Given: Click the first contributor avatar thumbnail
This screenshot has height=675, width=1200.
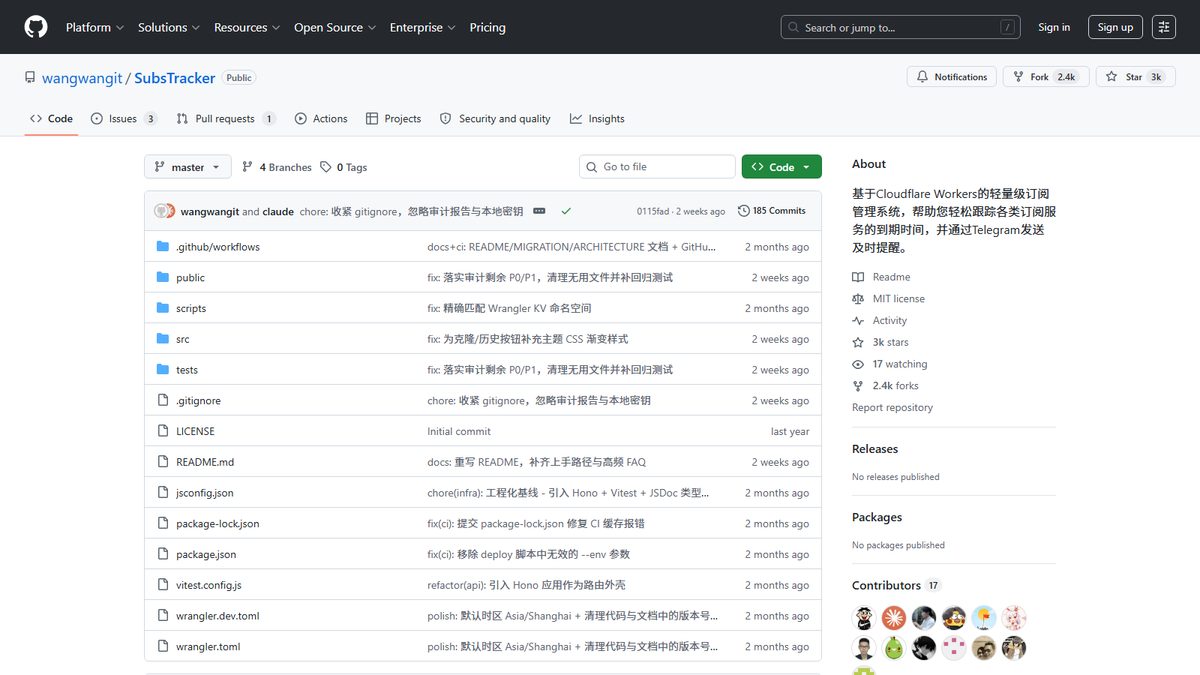Looking at the screenshot, I should click(864, 617).
